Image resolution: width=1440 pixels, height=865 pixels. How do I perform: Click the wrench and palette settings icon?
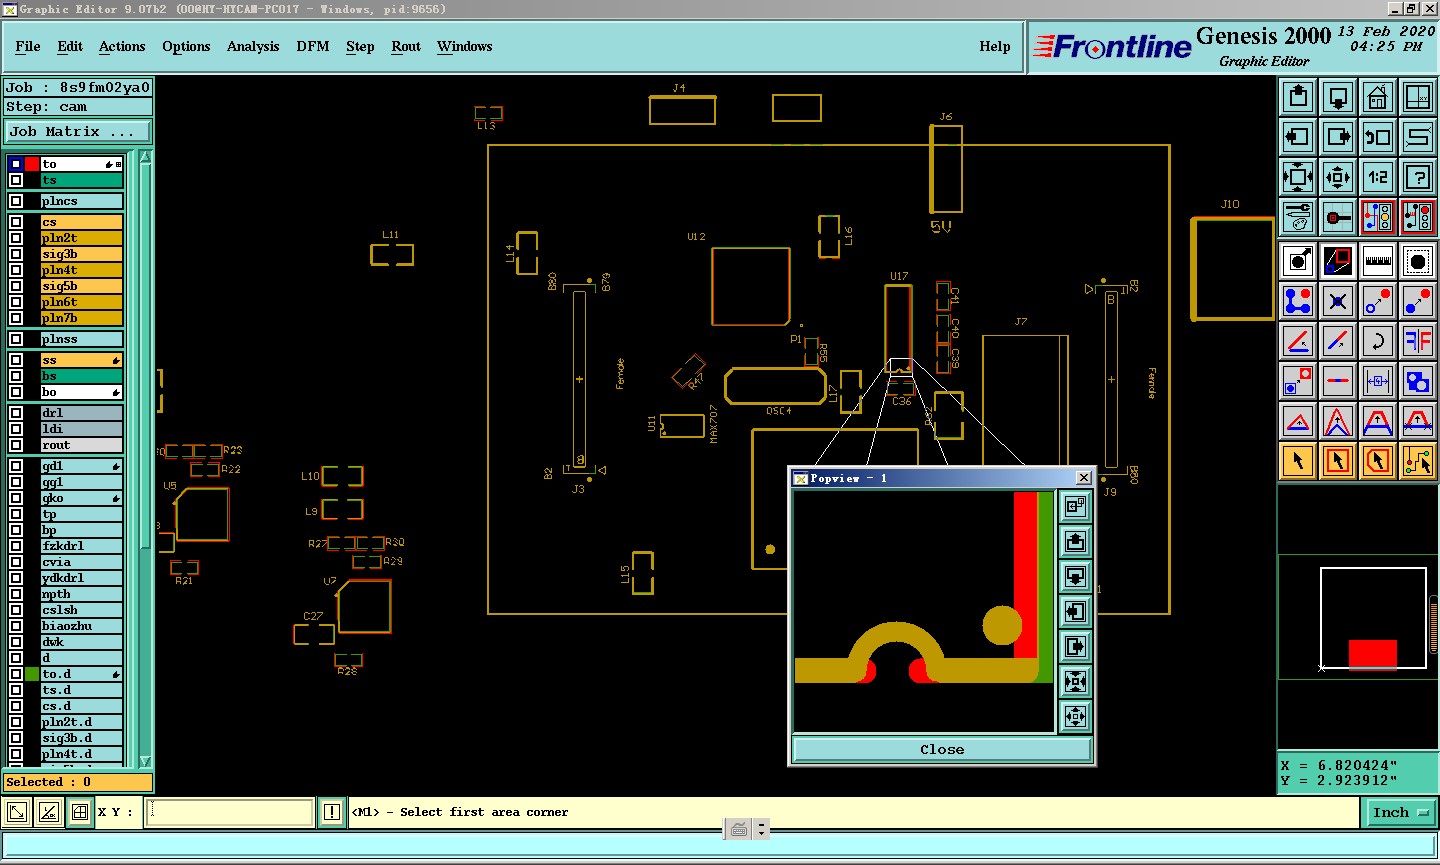pyautogui.click(x=1297, y=217)
